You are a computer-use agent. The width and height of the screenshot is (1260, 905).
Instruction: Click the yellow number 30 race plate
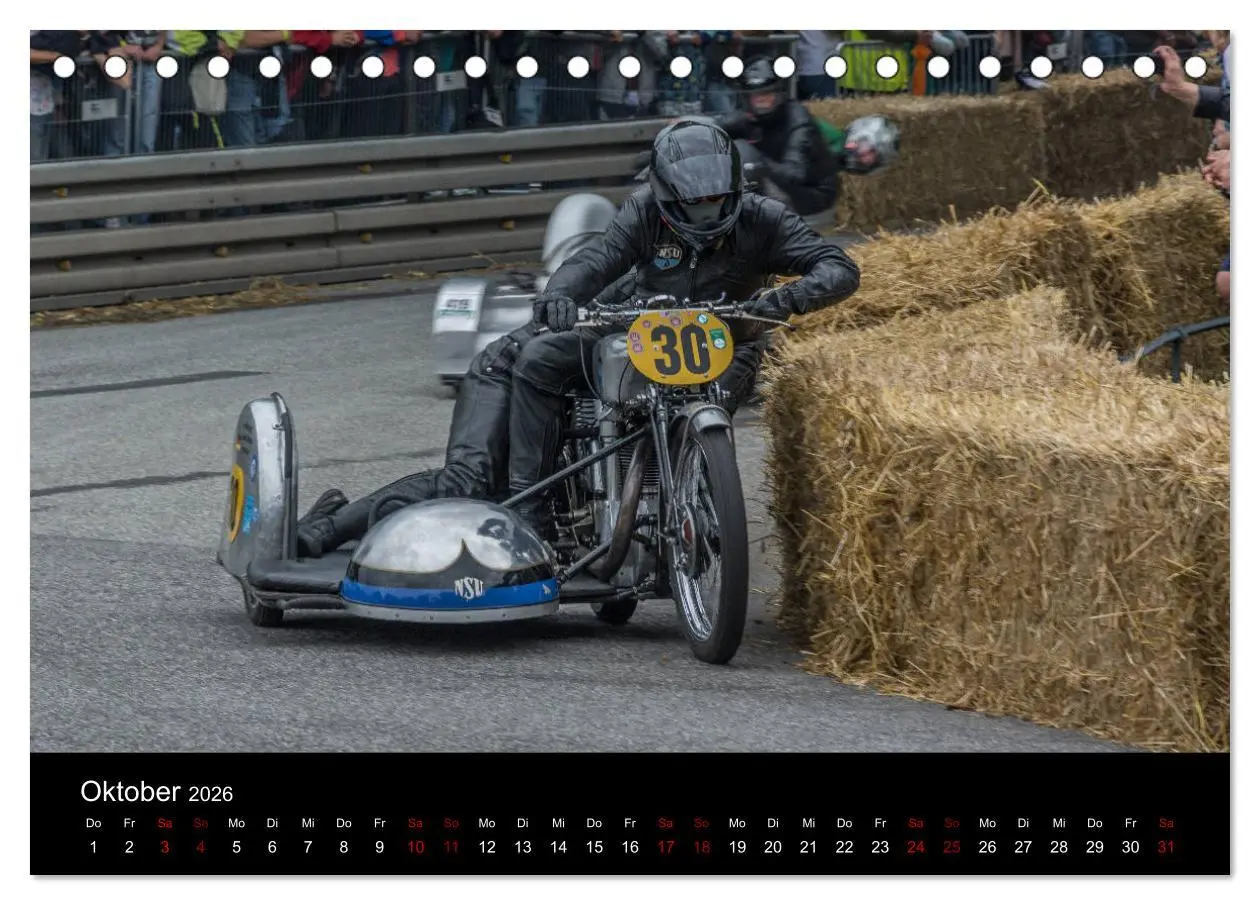[x=680, y=348]
